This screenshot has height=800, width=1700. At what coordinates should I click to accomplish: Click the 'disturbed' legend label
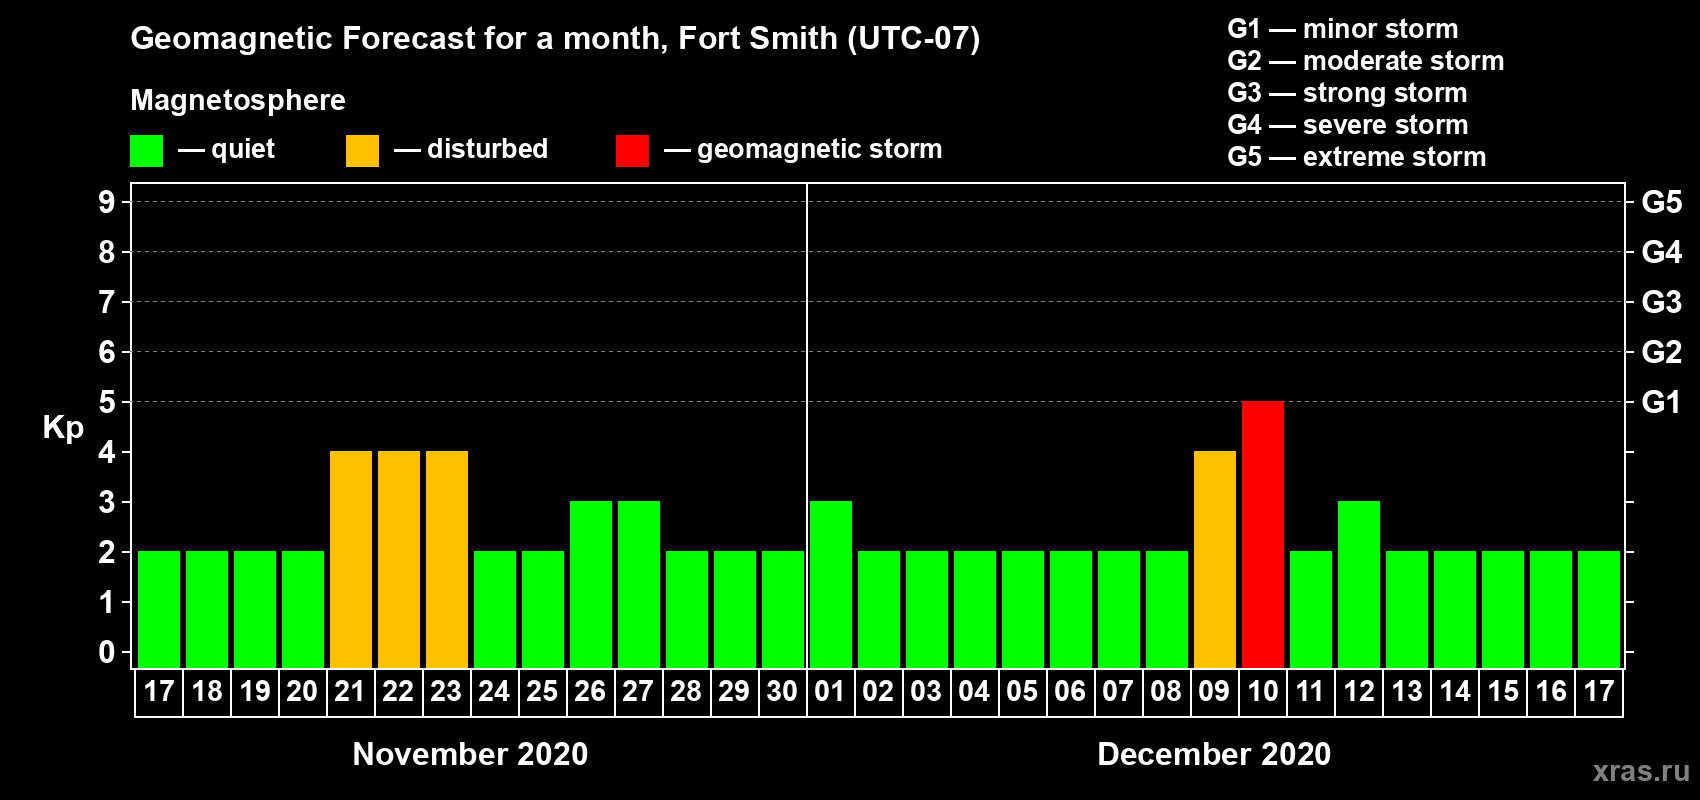[487, 149]
